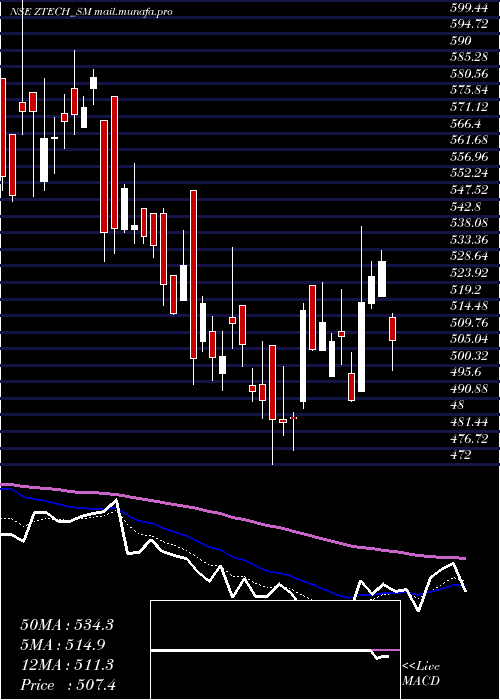Image resolution: width=500 pixels, height=700 pixels.
Task: Click the 571.12 price label
Action: [x=468, y=107]
